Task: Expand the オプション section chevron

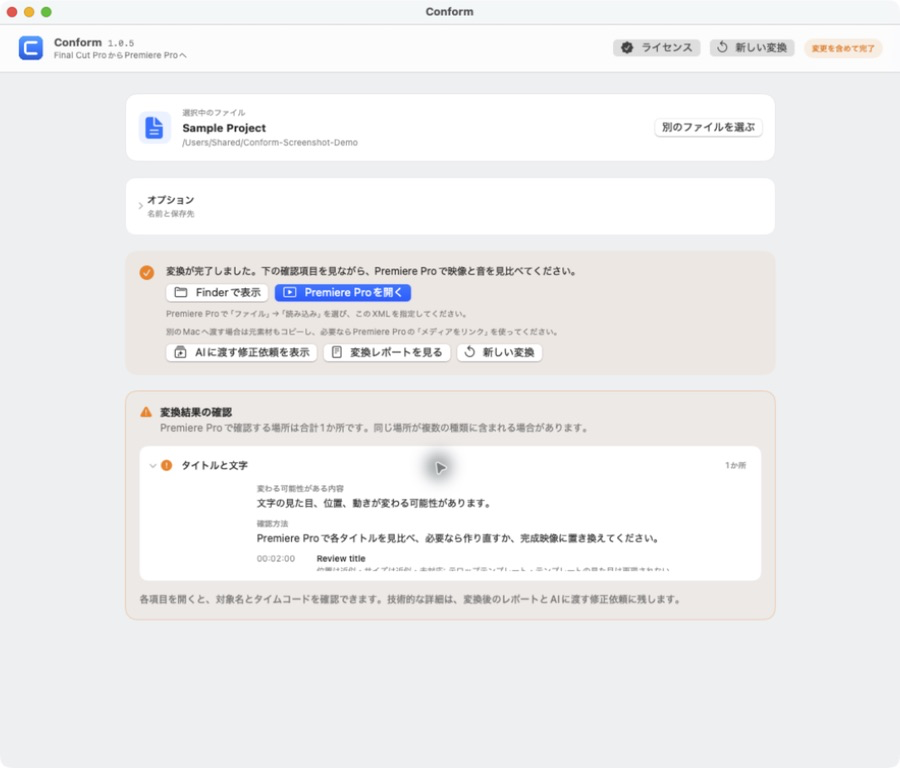Action: [x=141, y=206]
